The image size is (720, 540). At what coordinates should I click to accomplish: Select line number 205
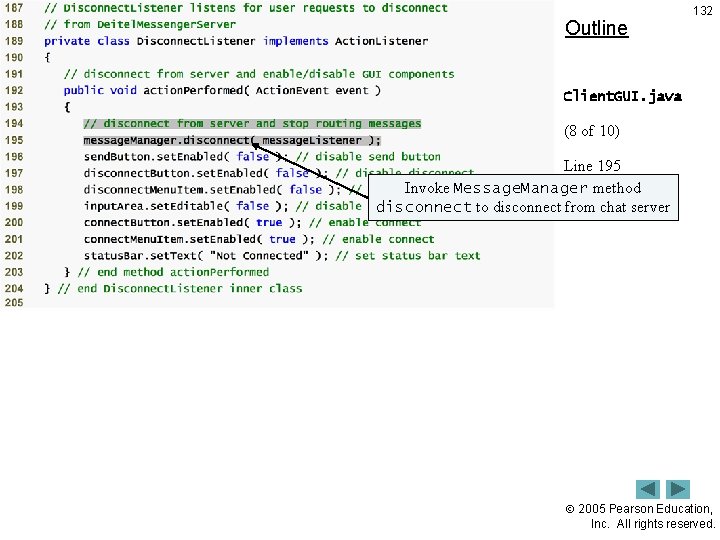point(14,303)
